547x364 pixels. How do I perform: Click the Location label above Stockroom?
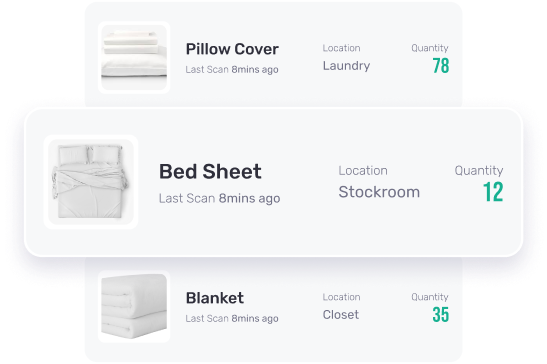click(363, 171)
